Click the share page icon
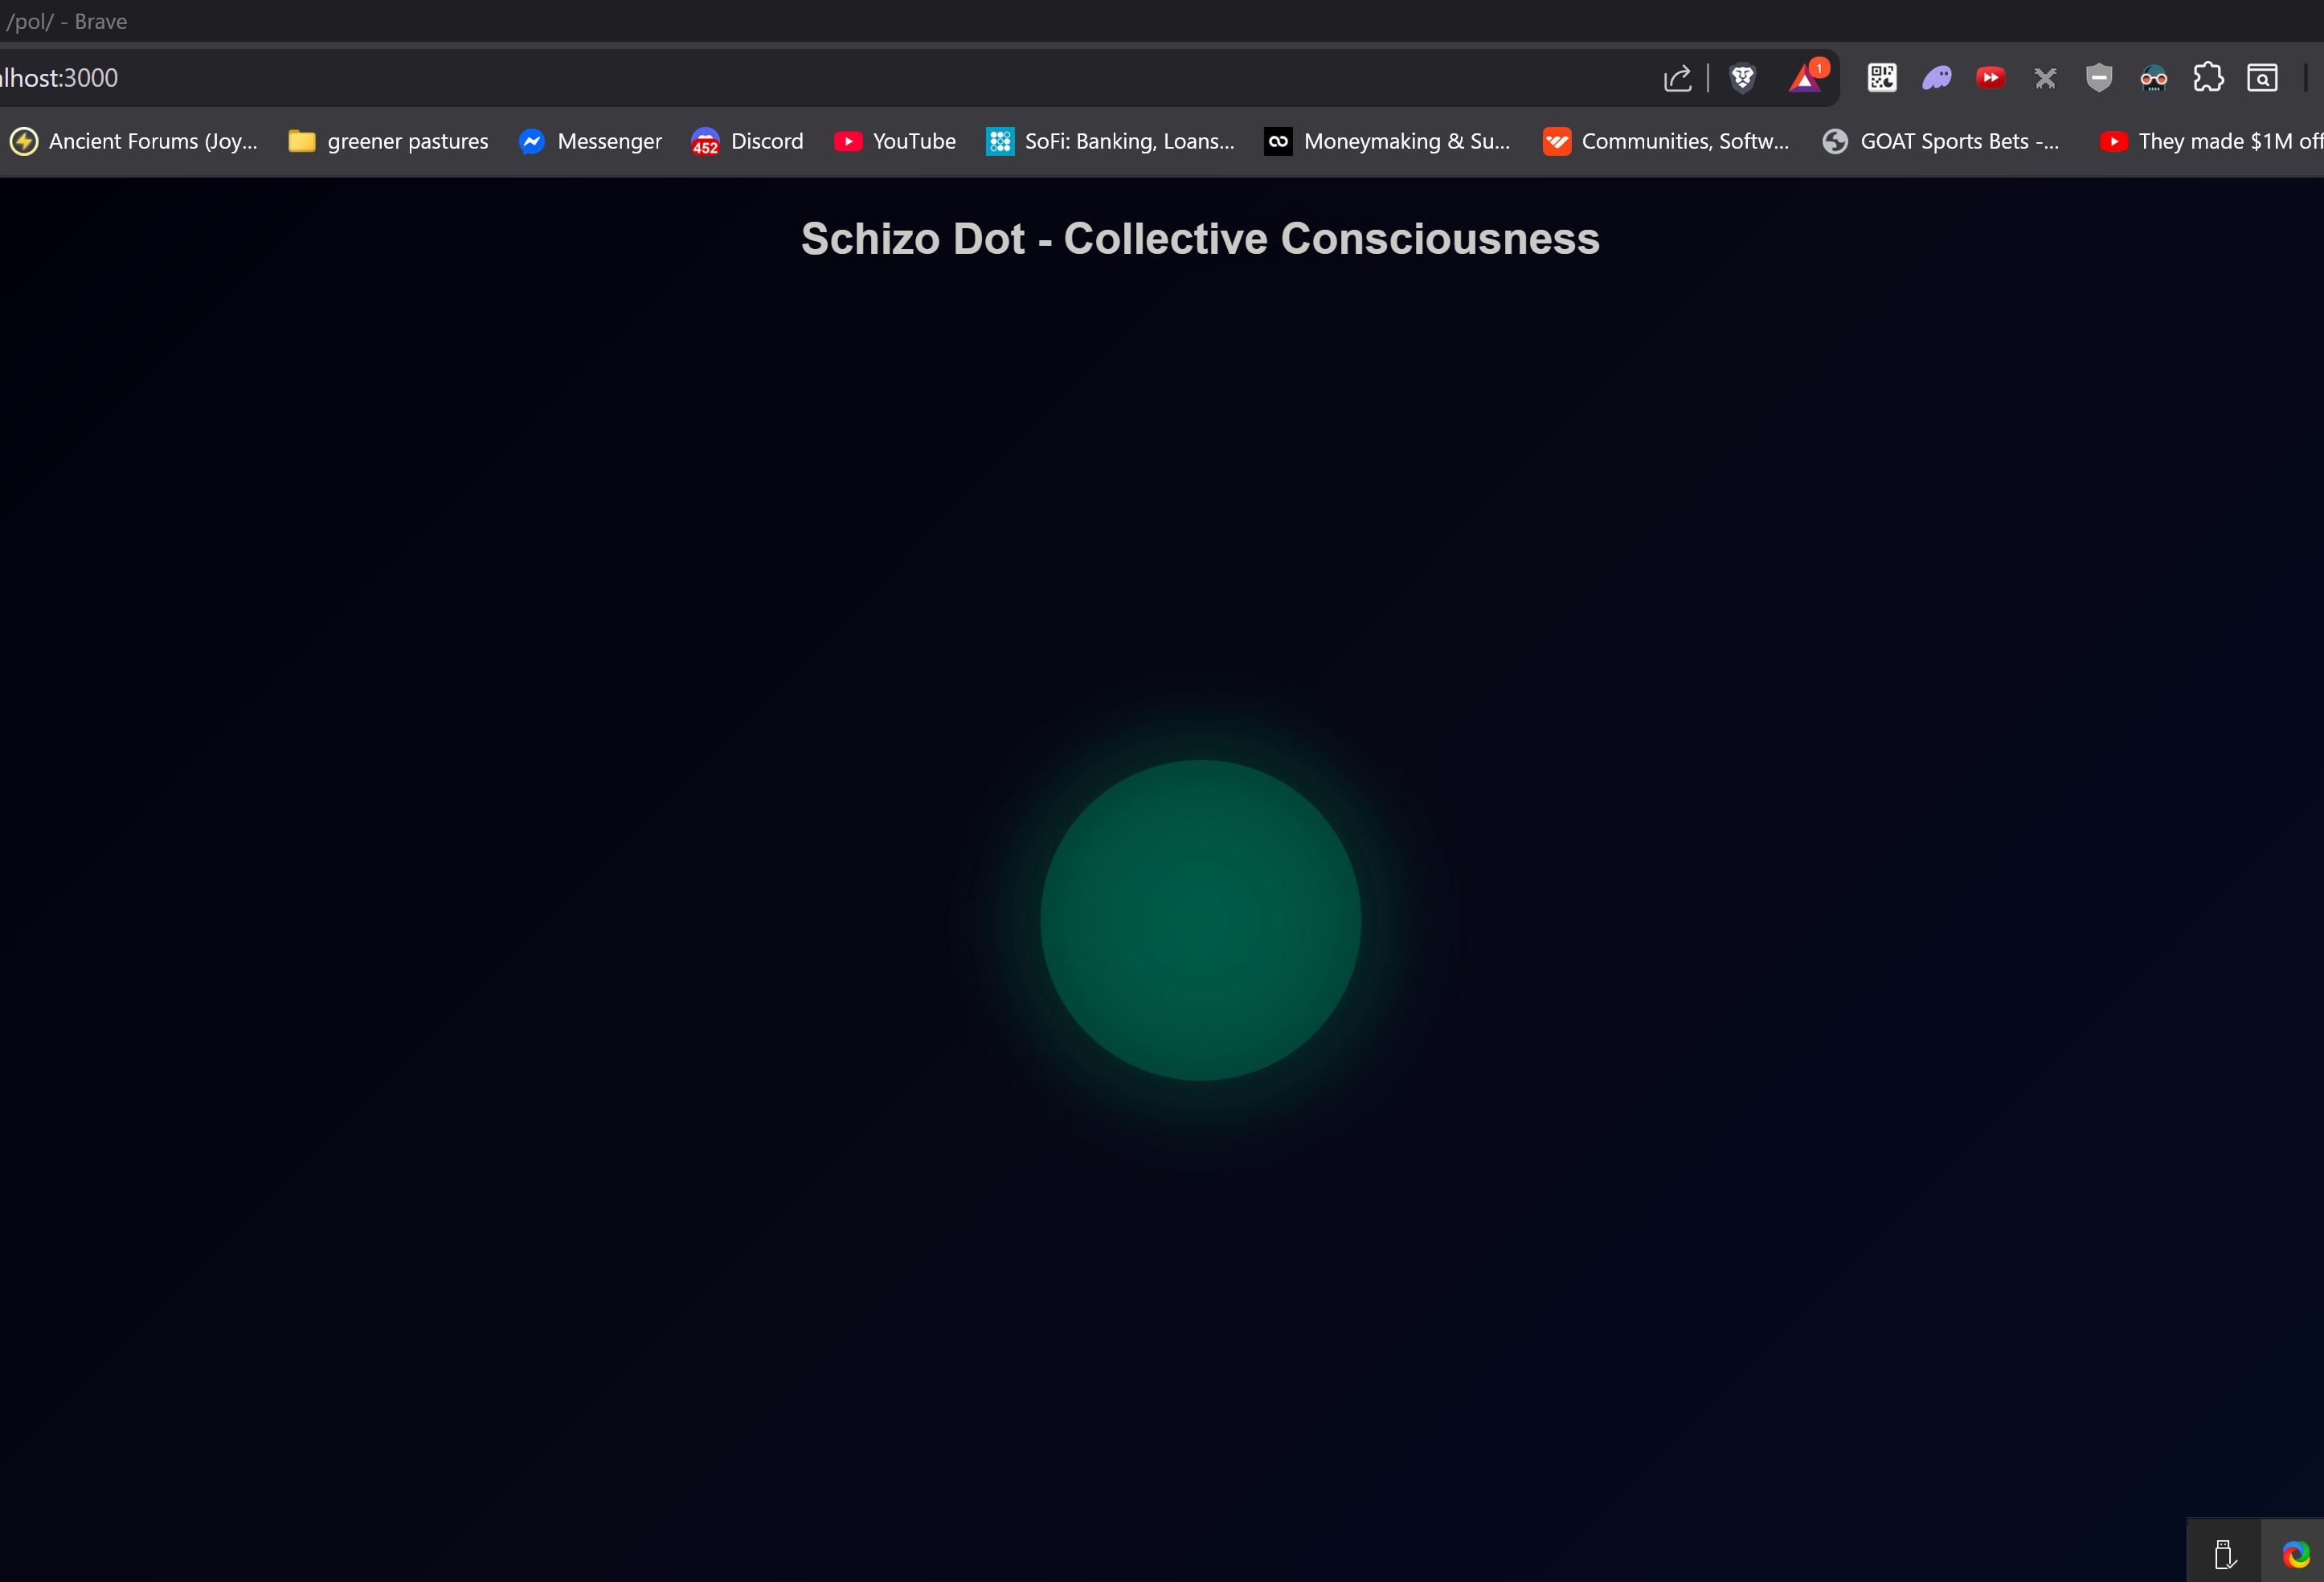This screenshot has height=1582, width=2324. click(x=1677, y=78)
